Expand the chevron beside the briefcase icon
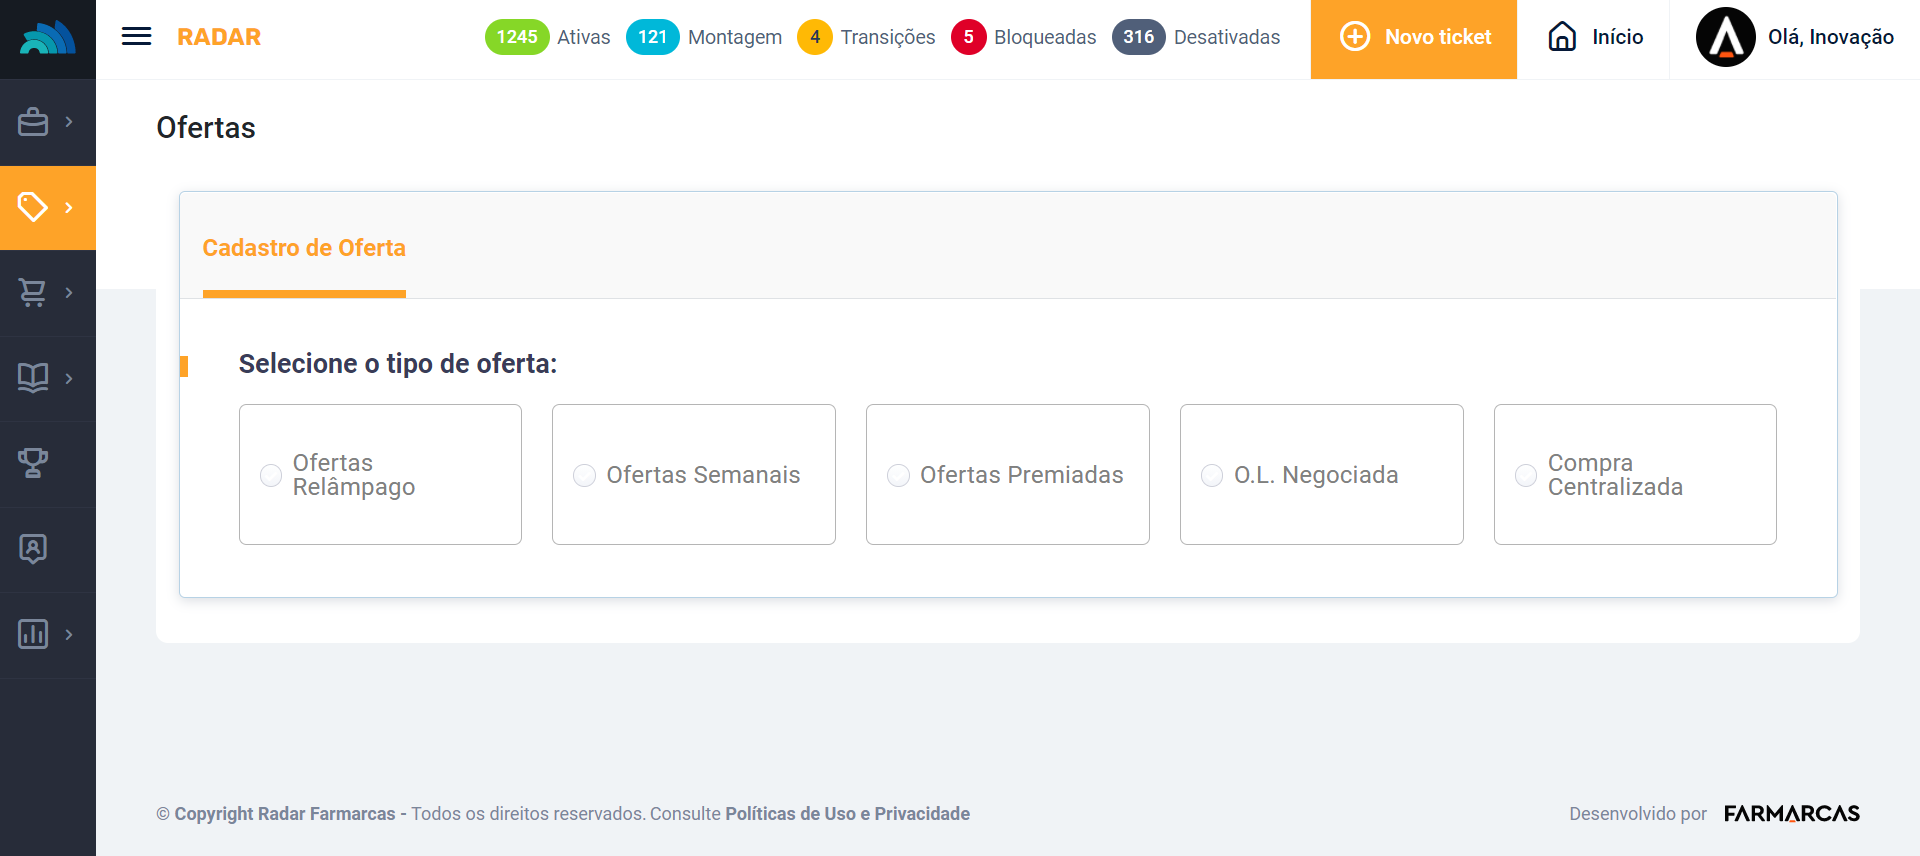This screenshot has height=856, width=1920. (69, 122)
